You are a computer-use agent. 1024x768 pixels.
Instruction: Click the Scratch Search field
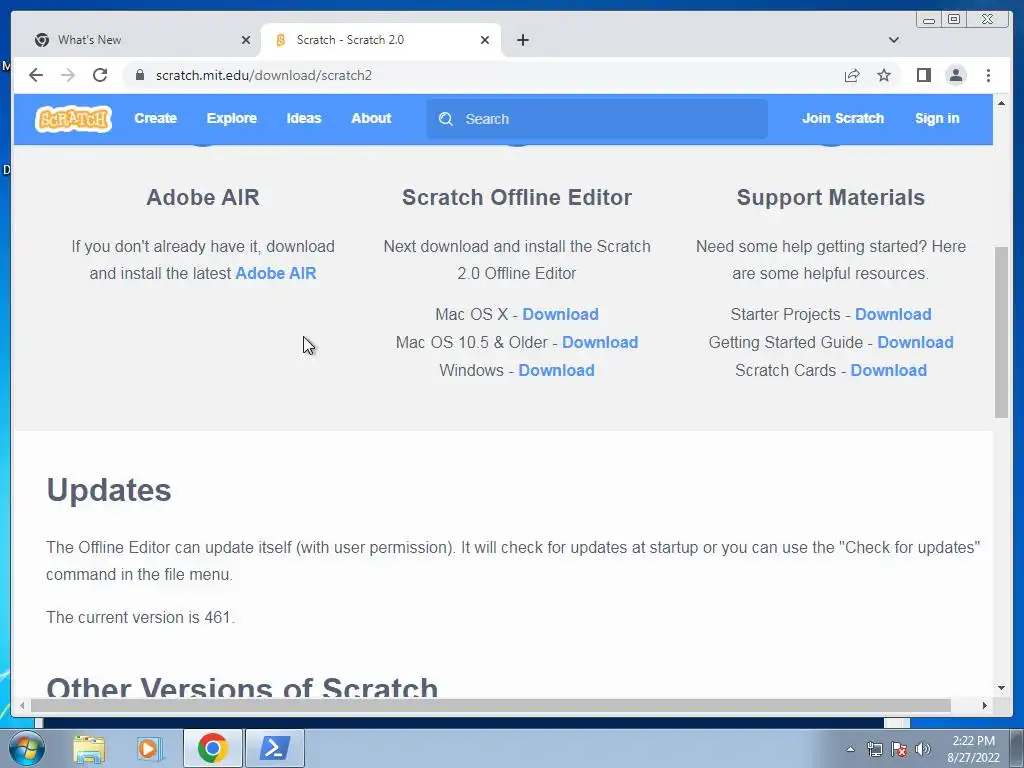click(597, 119)
